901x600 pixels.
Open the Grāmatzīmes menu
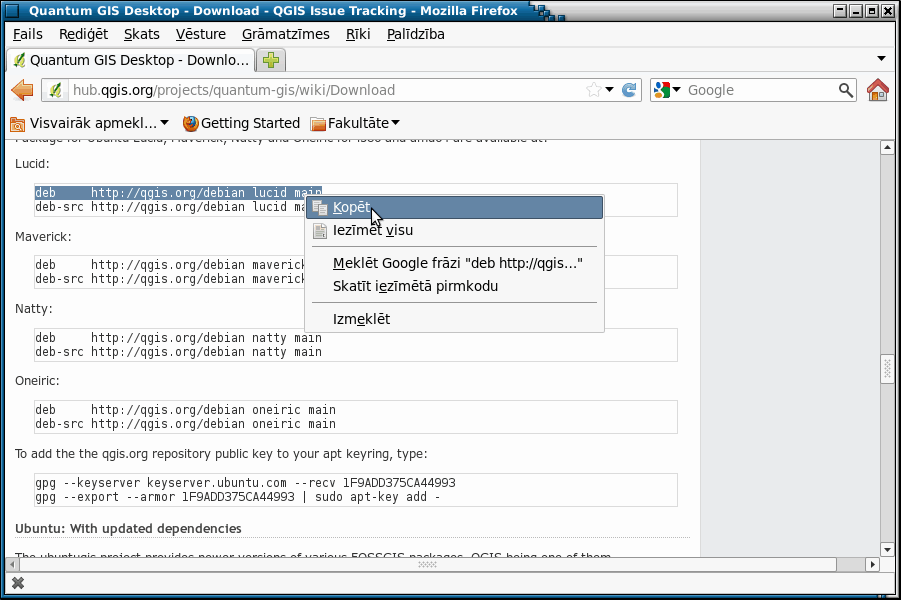point(286,34)
